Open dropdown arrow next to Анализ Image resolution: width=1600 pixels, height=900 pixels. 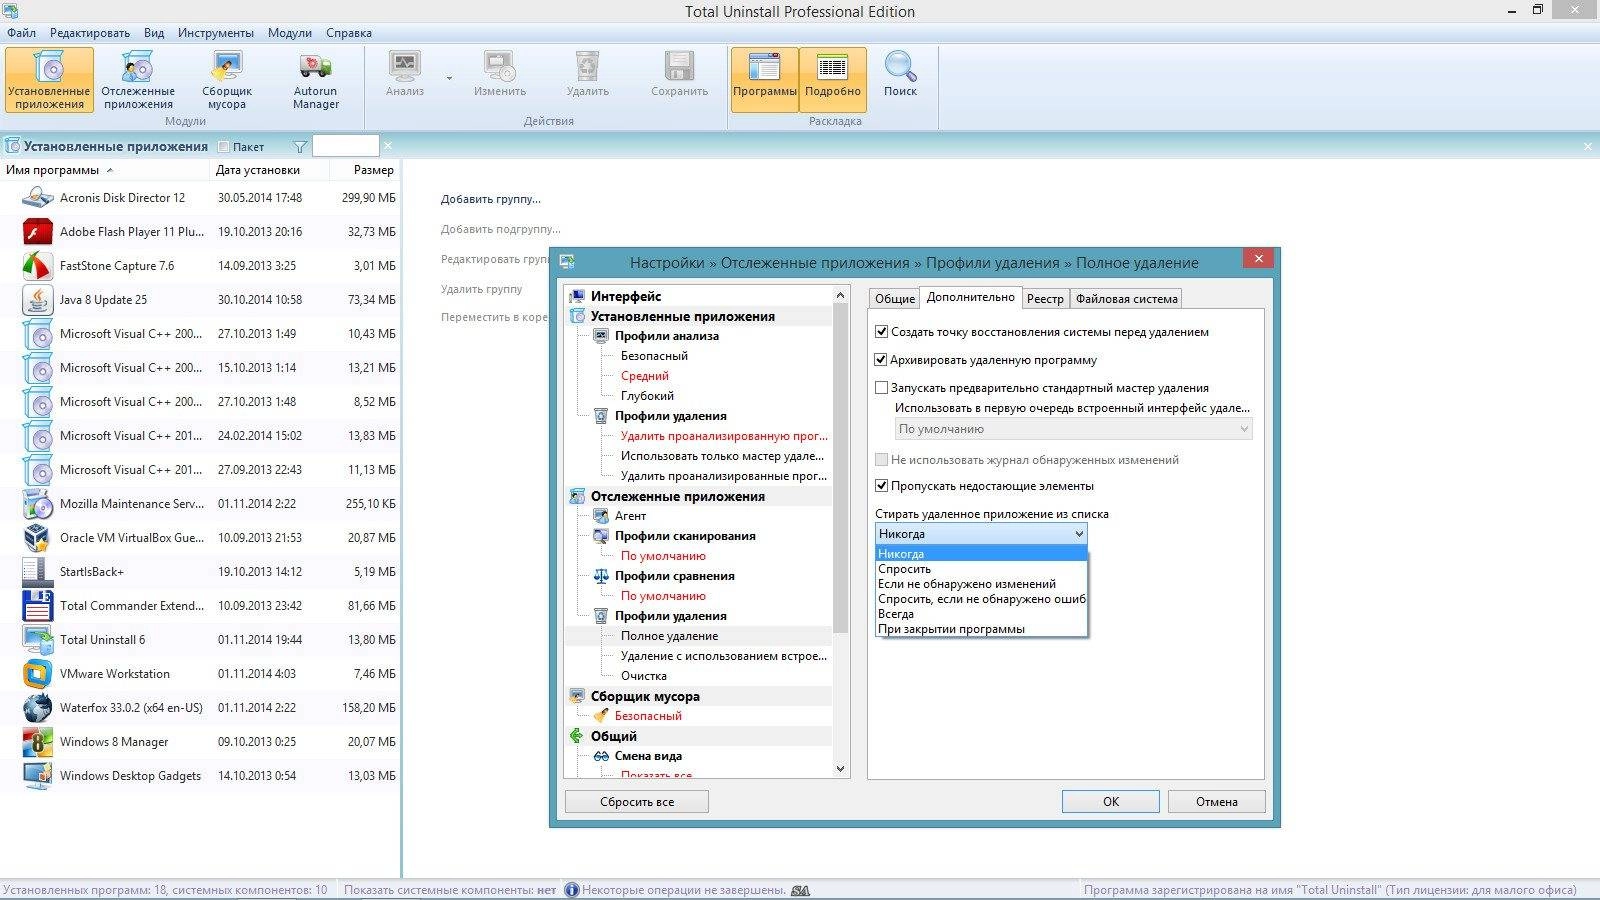click(x=449, y=78)
